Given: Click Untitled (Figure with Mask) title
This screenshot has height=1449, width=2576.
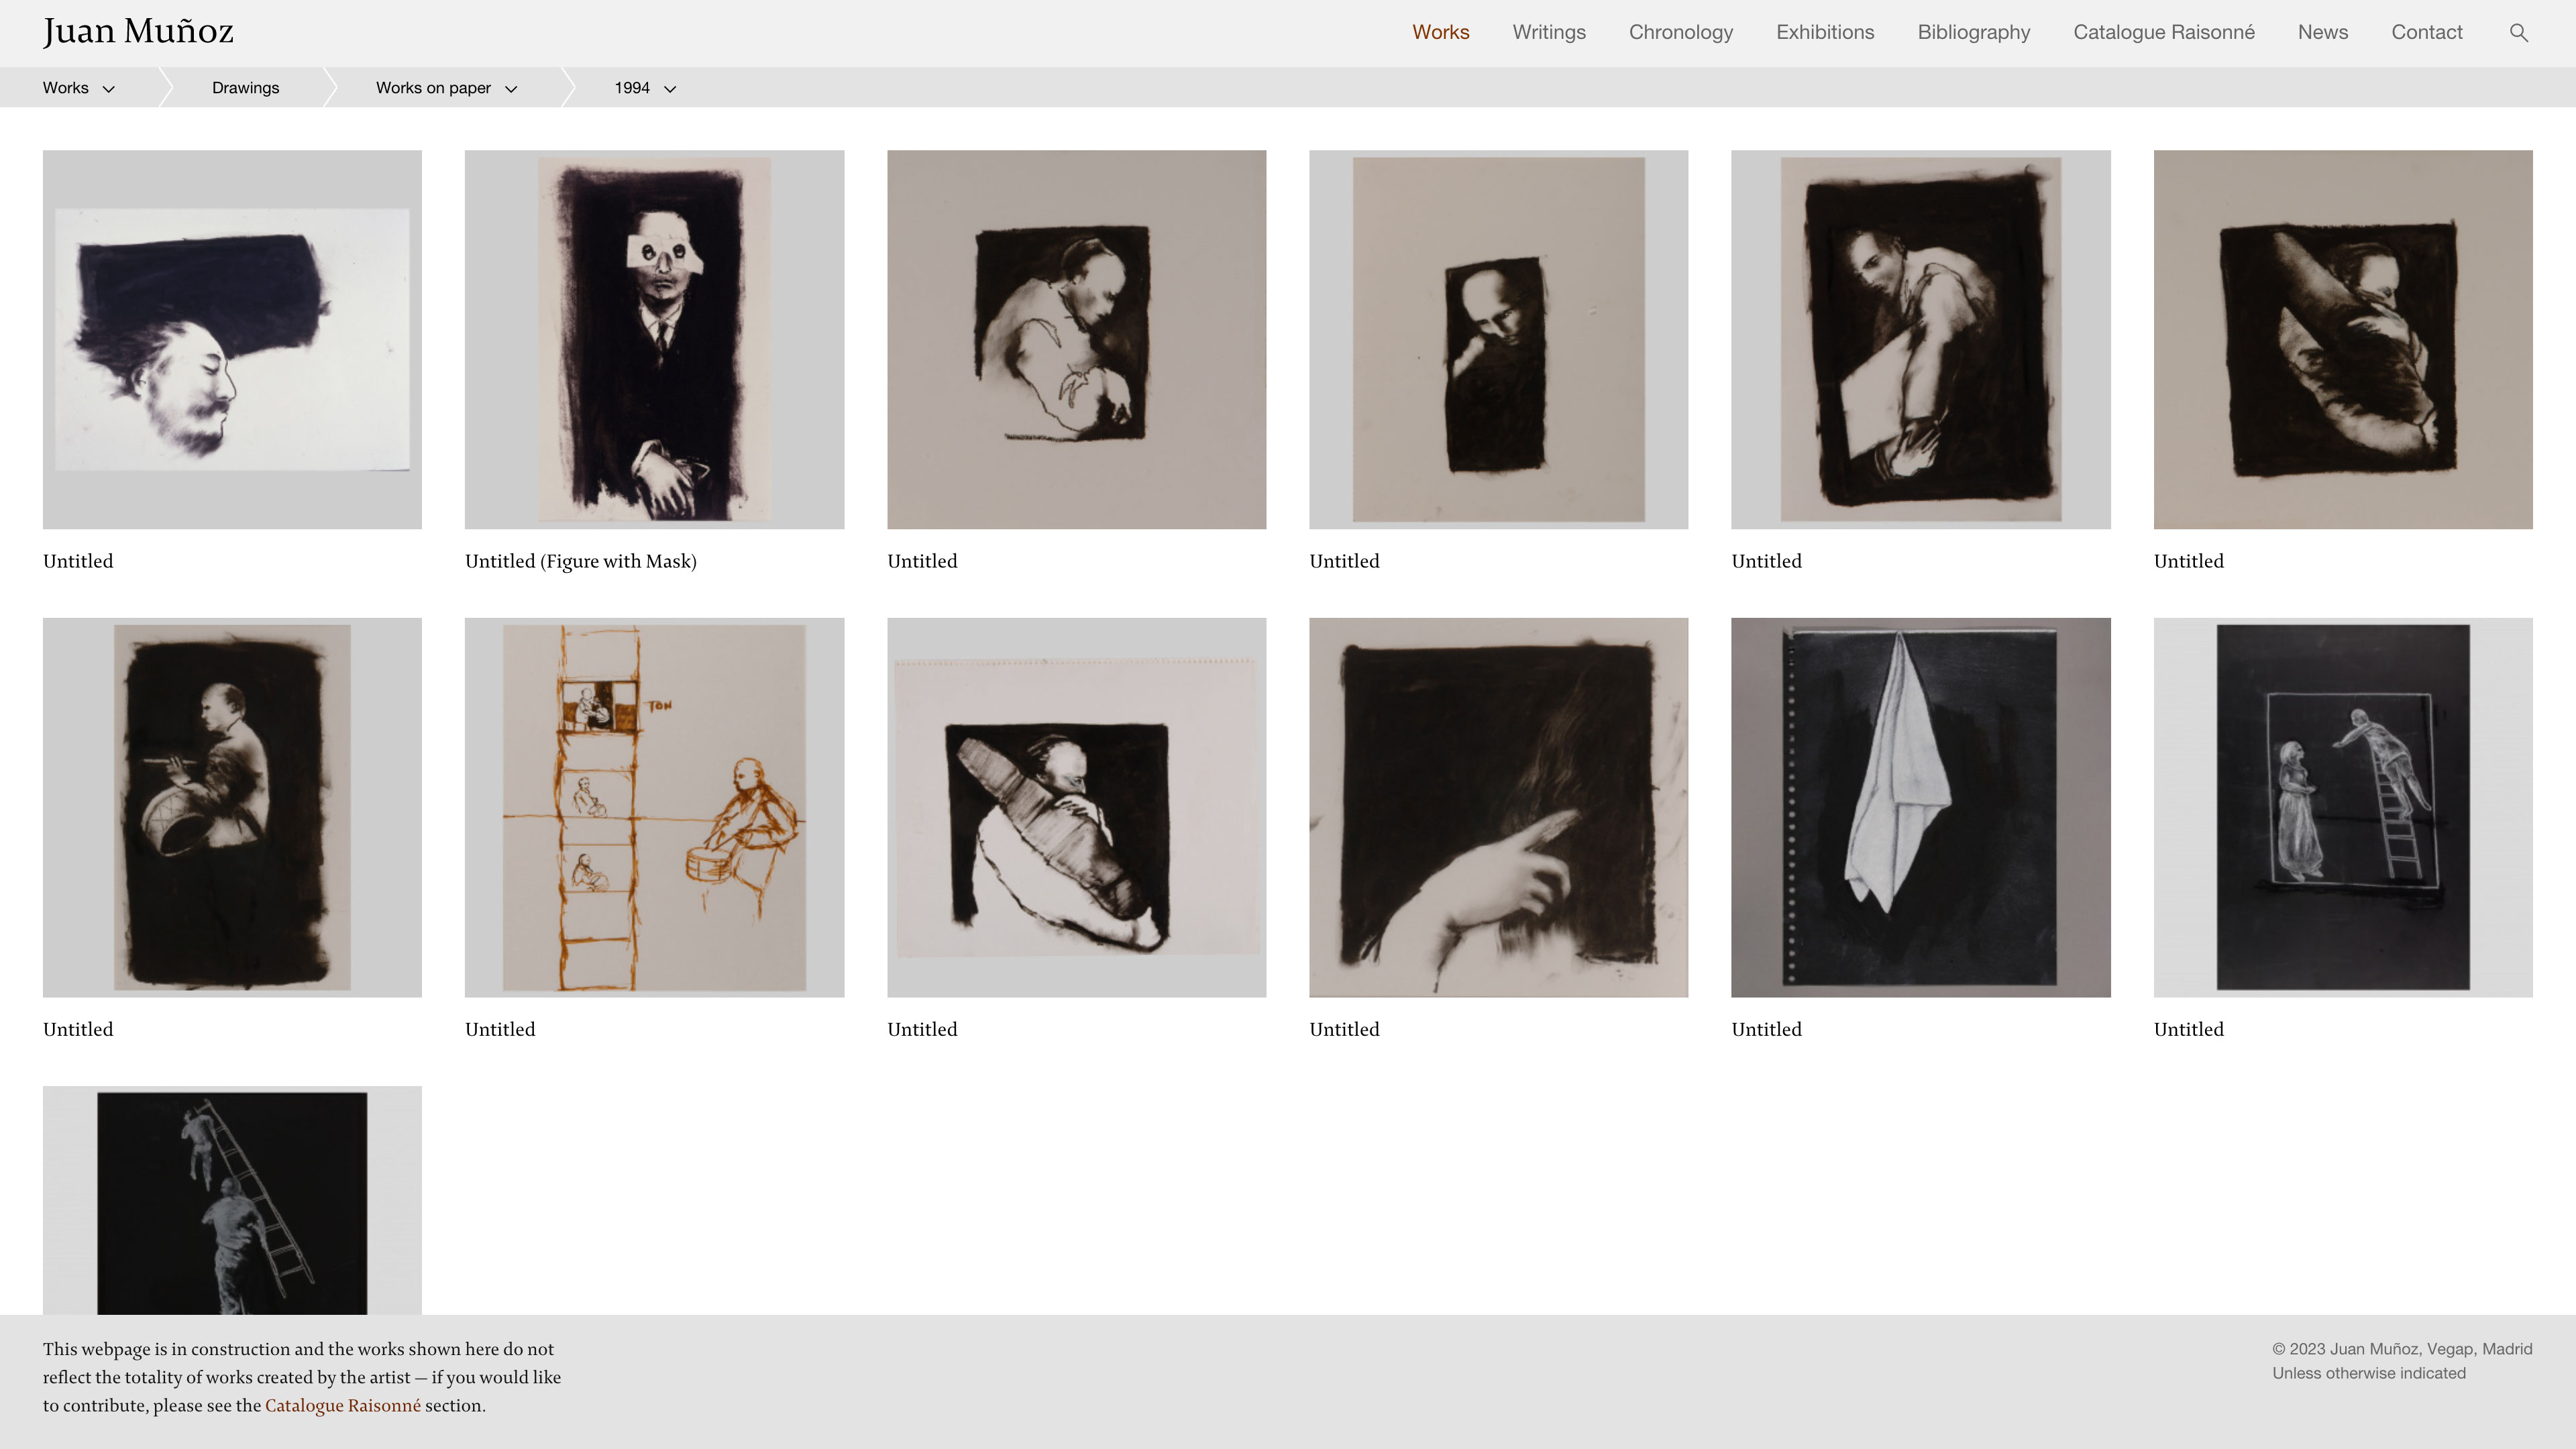Looking at the screenshot, I should [x=580, y=561].
